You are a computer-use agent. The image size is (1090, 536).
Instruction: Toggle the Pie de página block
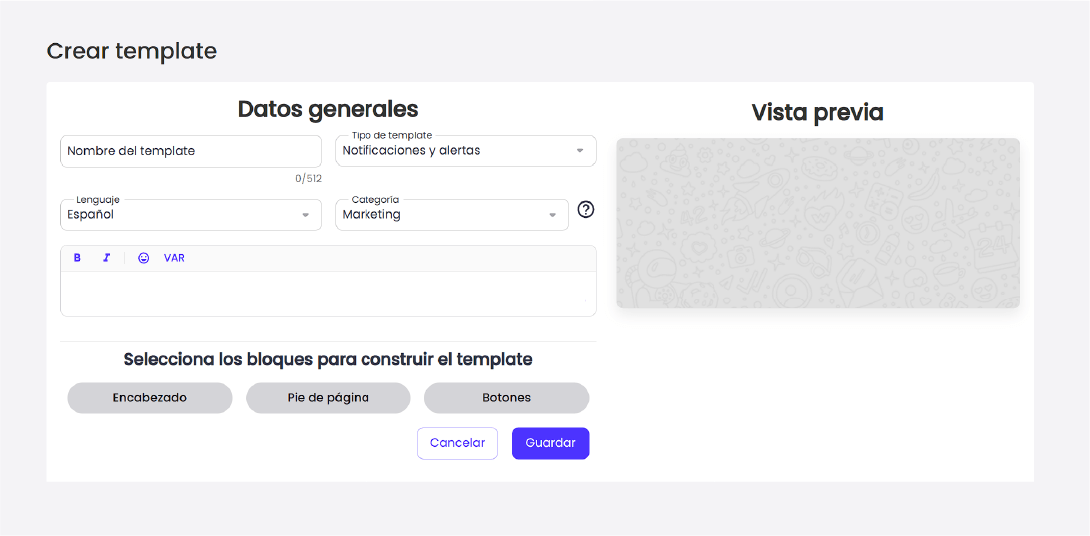point(328,398)
